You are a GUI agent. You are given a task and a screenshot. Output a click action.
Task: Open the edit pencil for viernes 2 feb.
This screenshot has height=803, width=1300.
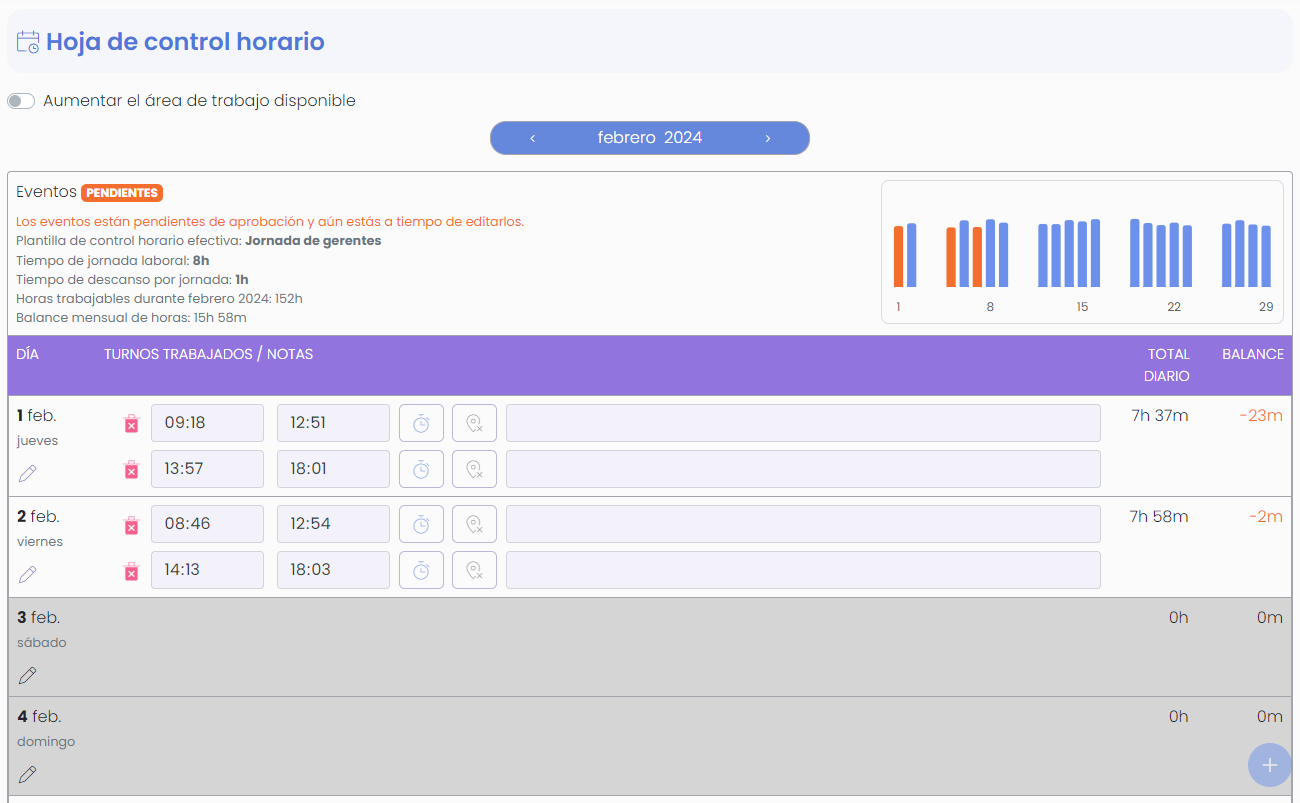coord(27,573)
